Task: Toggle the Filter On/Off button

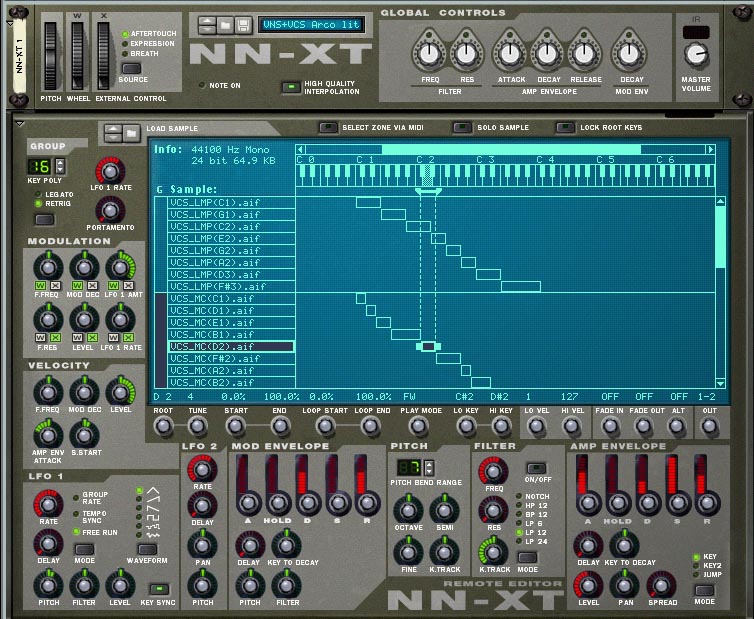Action: 536,468
